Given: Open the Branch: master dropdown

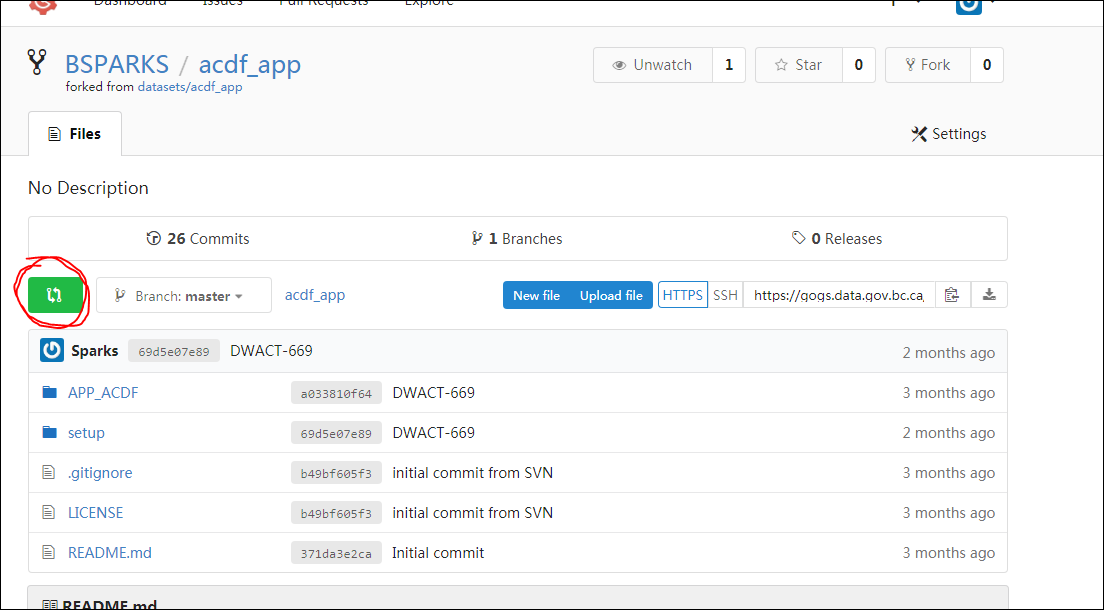Looking at the screenshot, I should (184, 295).
